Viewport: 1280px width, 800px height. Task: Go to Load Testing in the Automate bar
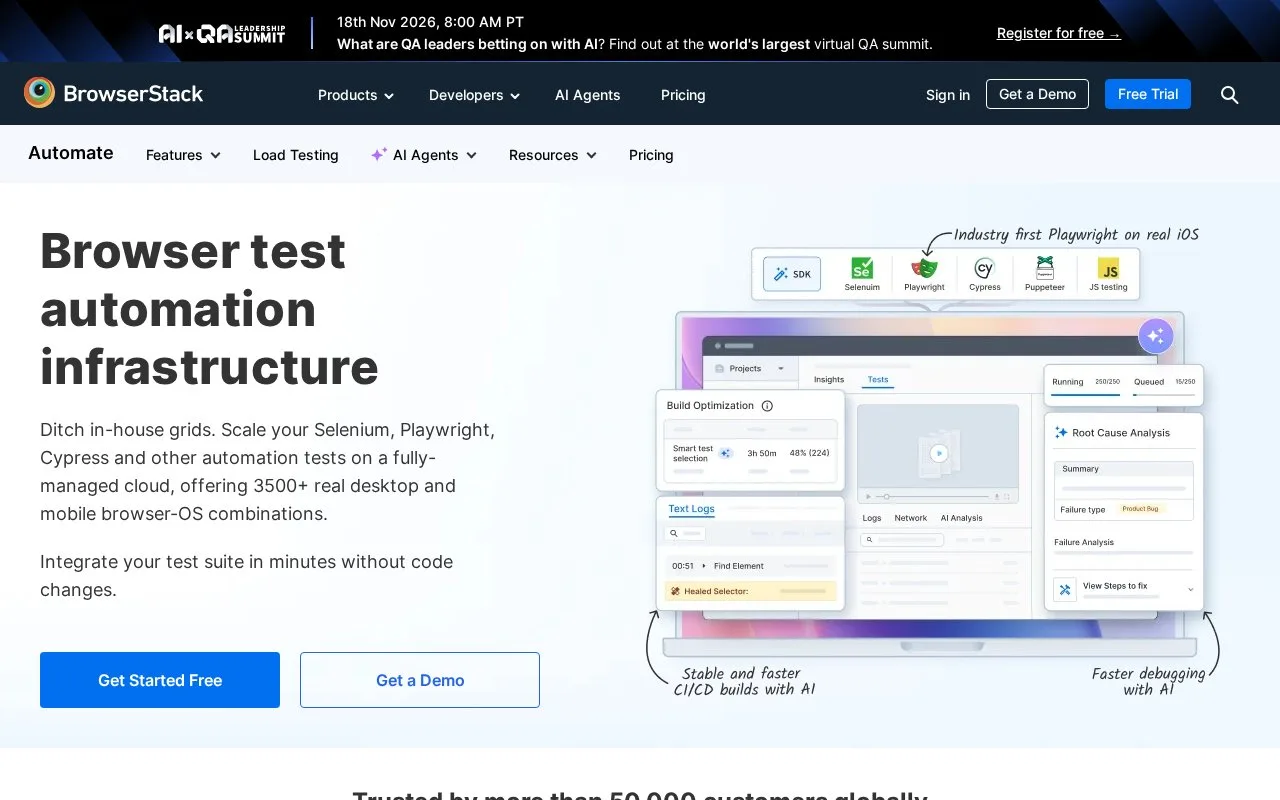pyautogui.click(x=296, y=155)
